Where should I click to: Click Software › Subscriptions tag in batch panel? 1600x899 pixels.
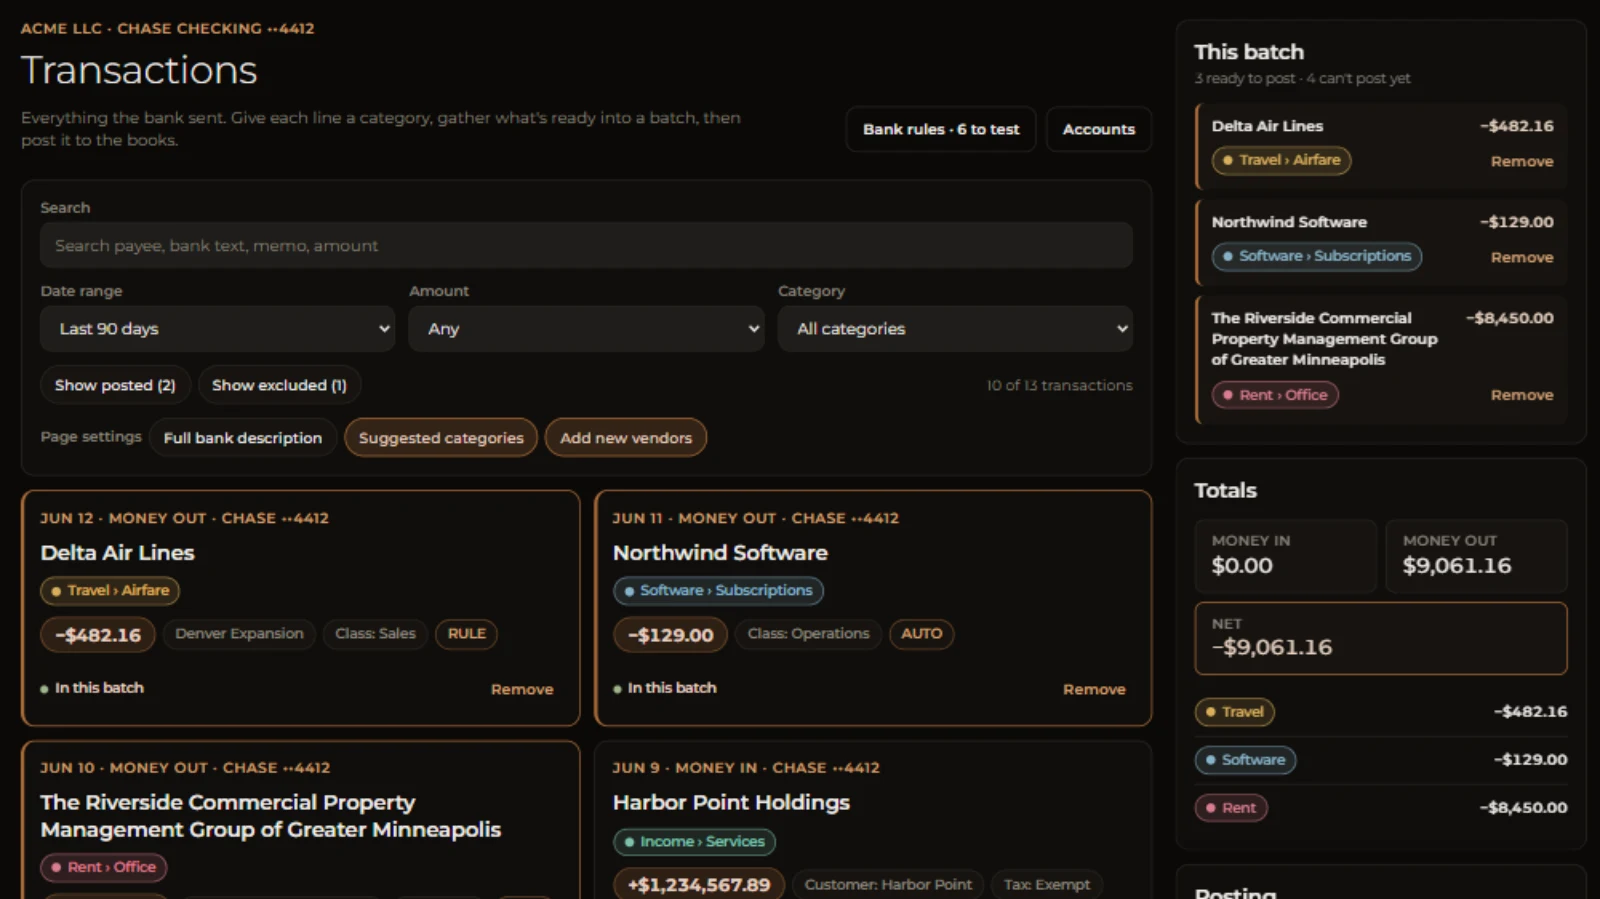(x=1316, y=256)
